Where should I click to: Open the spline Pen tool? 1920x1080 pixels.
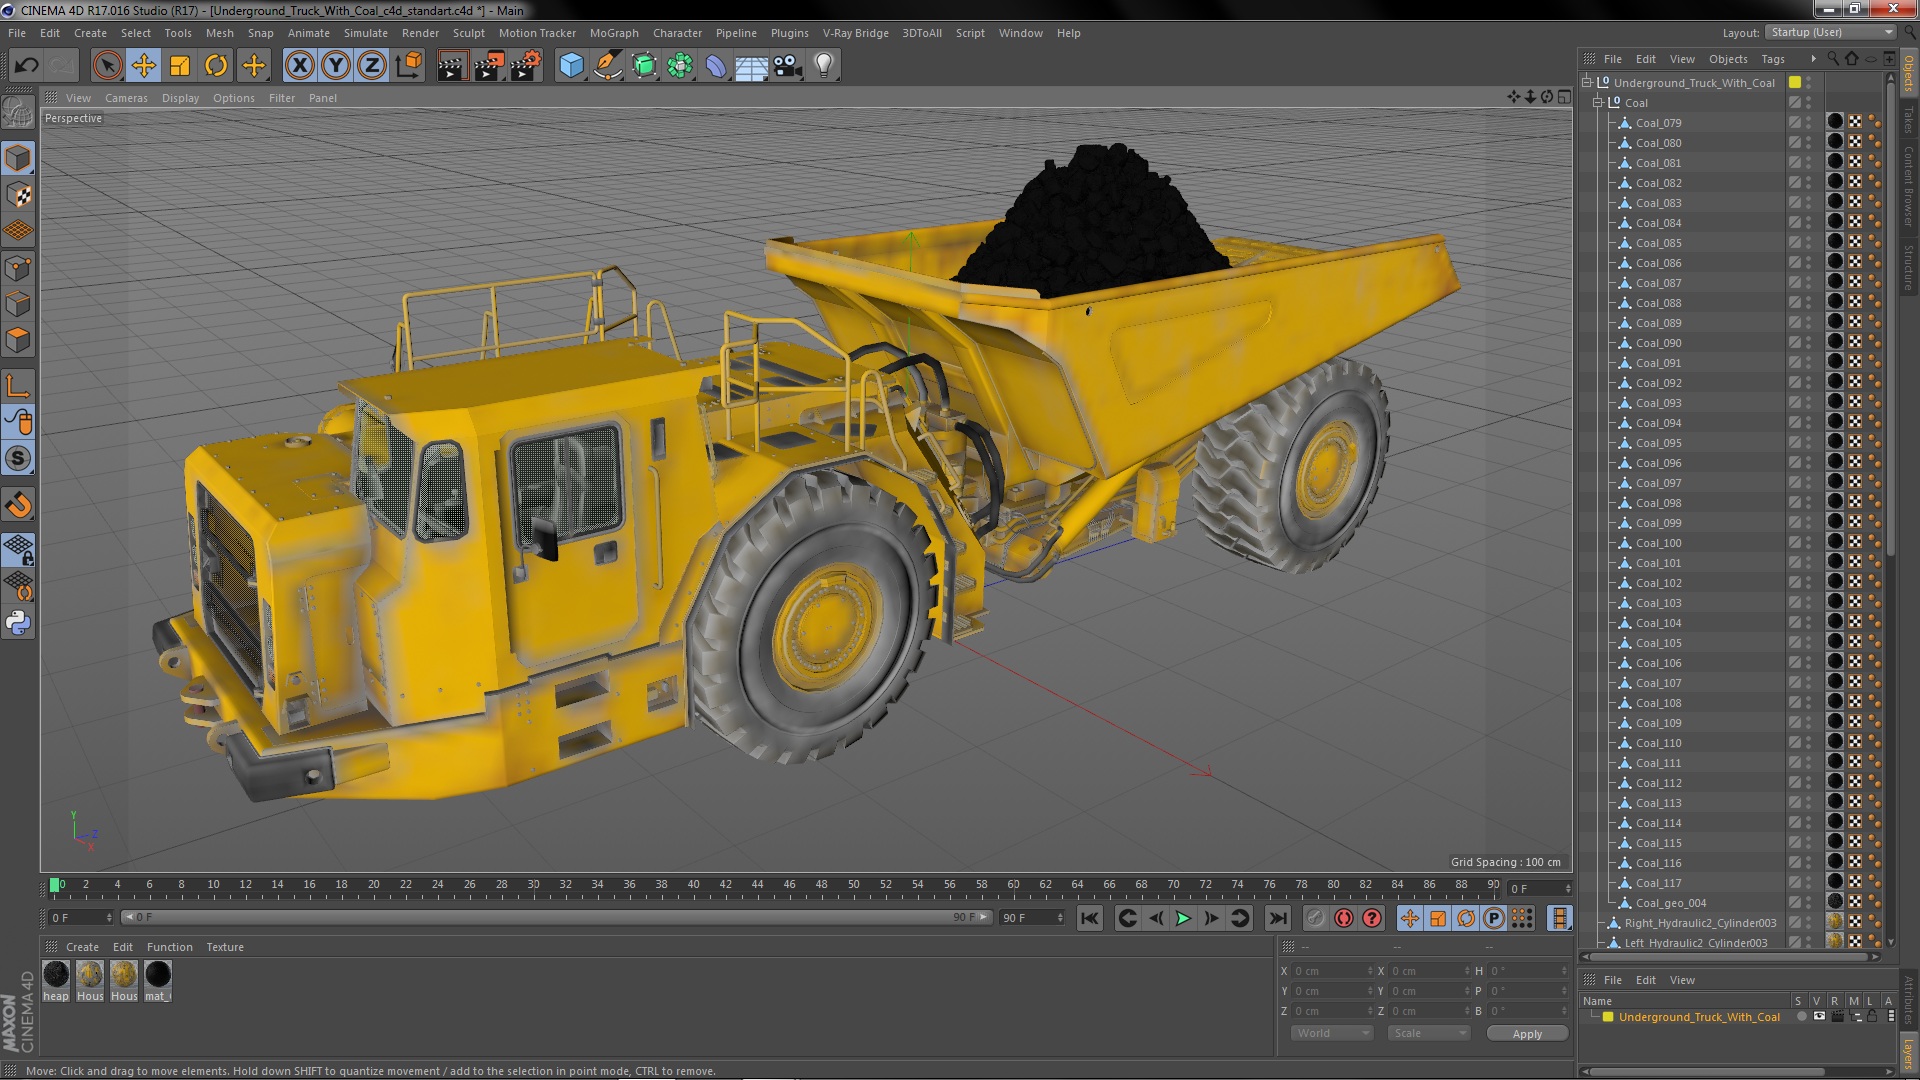[608, 66]
